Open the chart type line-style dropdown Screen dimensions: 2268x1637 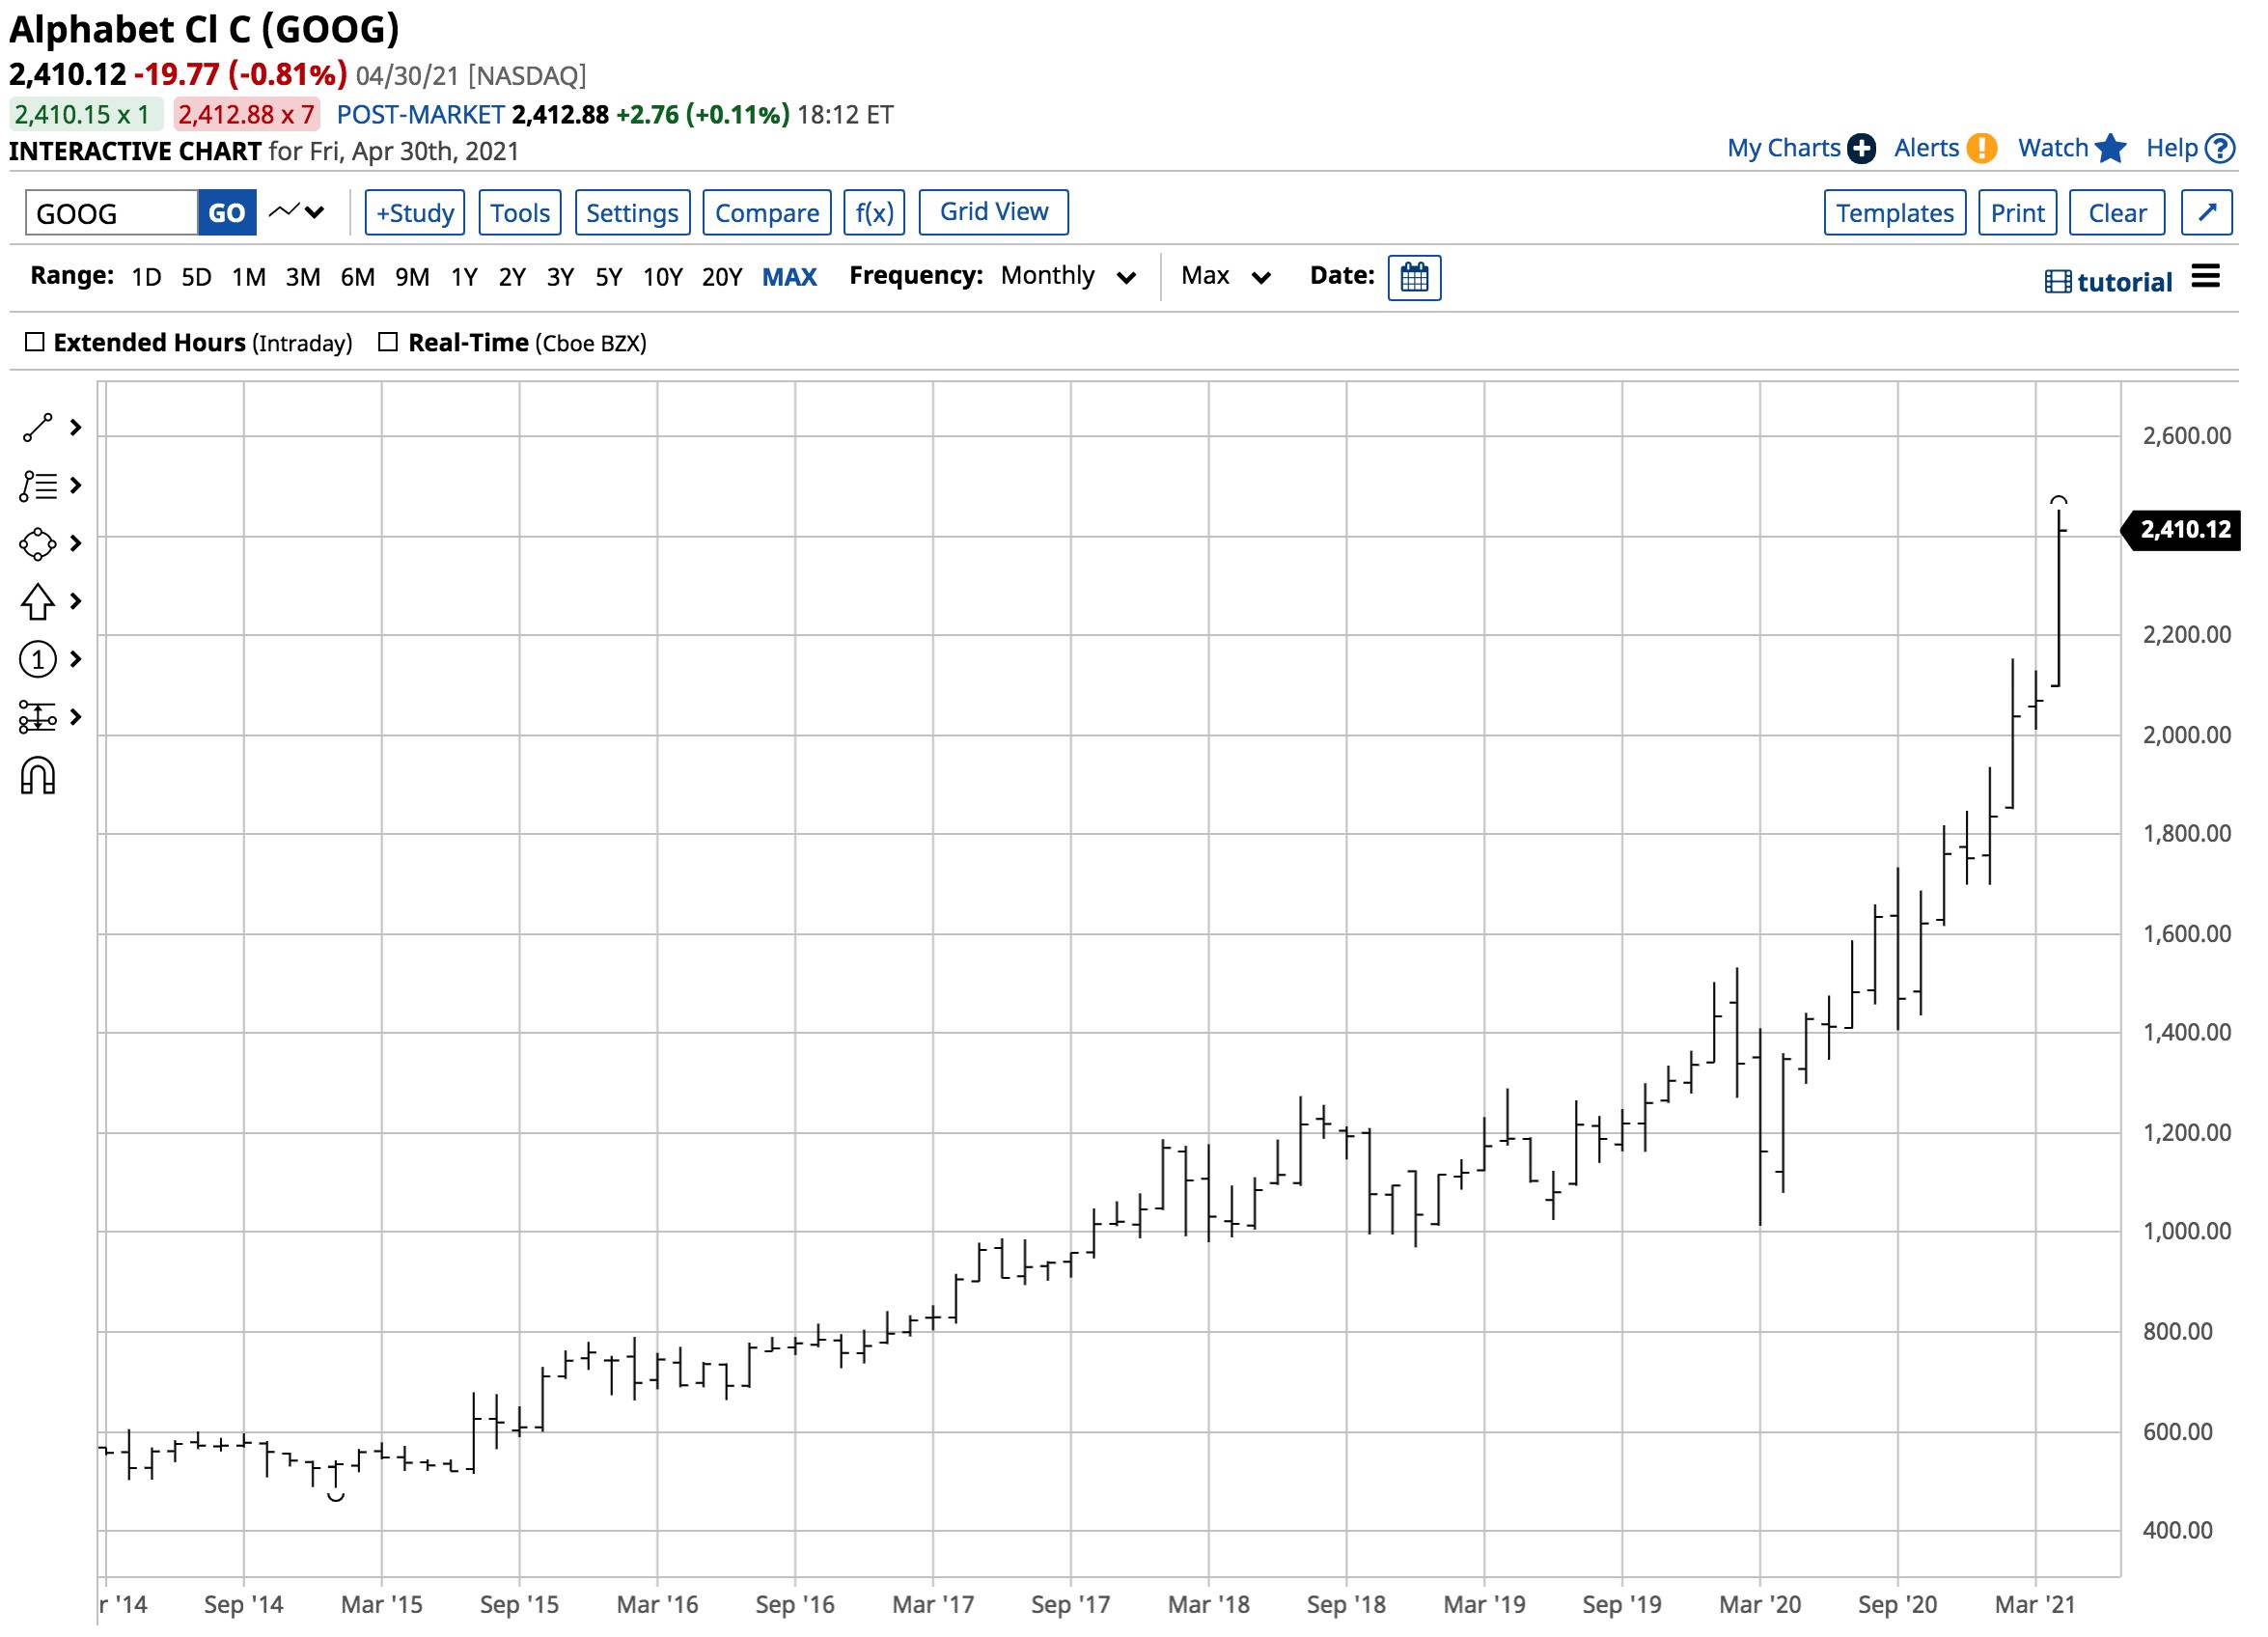tap(298, 213)
